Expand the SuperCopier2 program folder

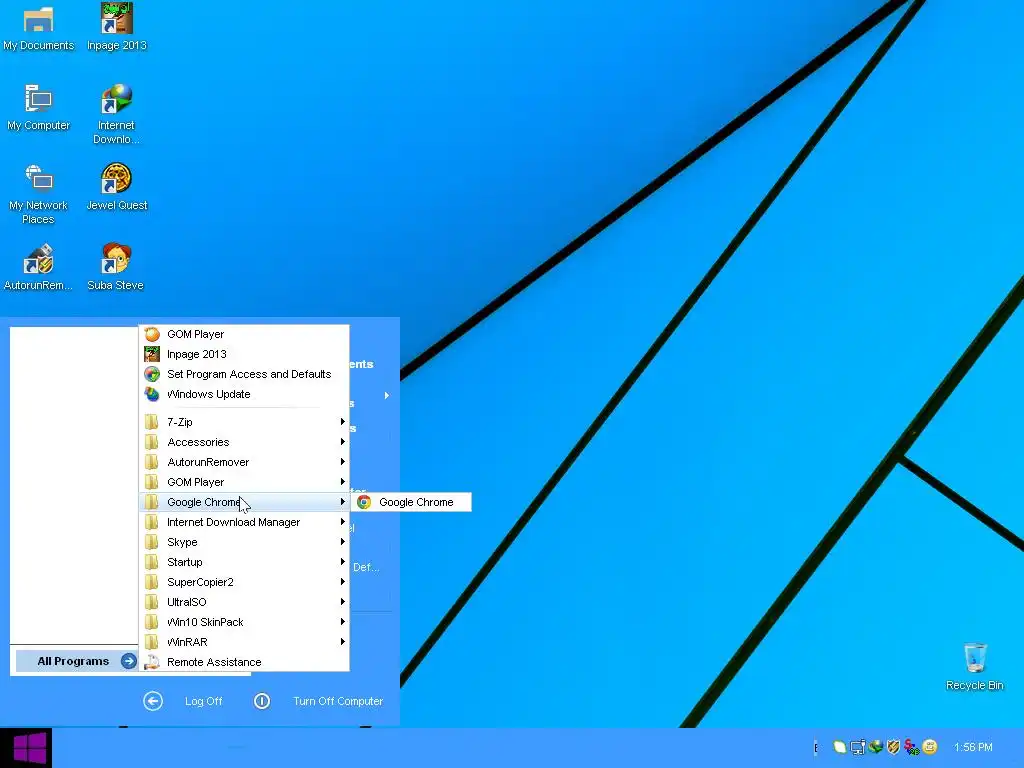(x=244, y=582)
